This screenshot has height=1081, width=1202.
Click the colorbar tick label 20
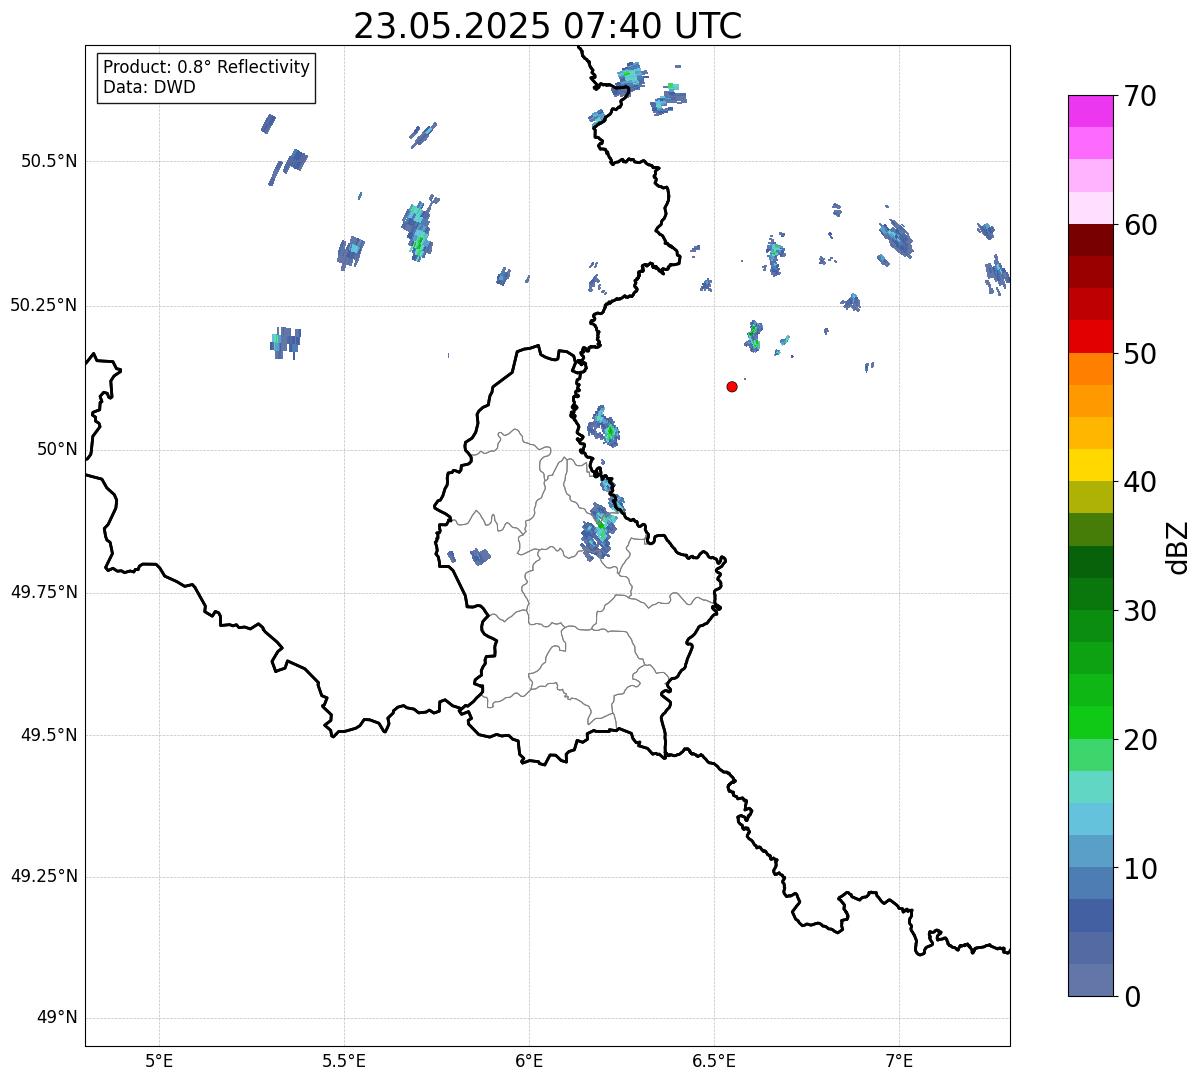click(x=1140, y=740)
